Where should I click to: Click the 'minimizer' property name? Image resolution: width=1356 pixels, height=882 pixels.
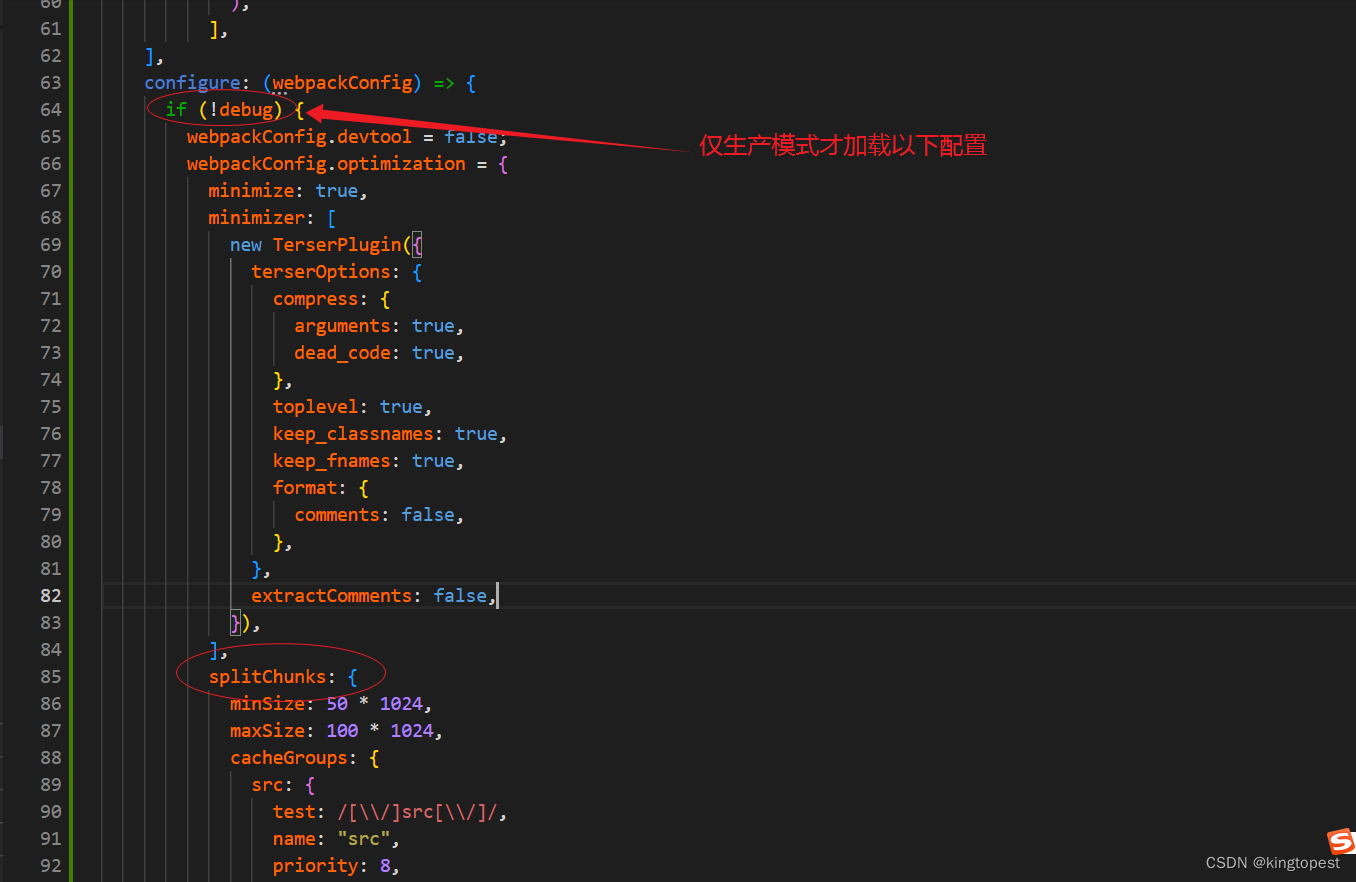tap(256, 217)
